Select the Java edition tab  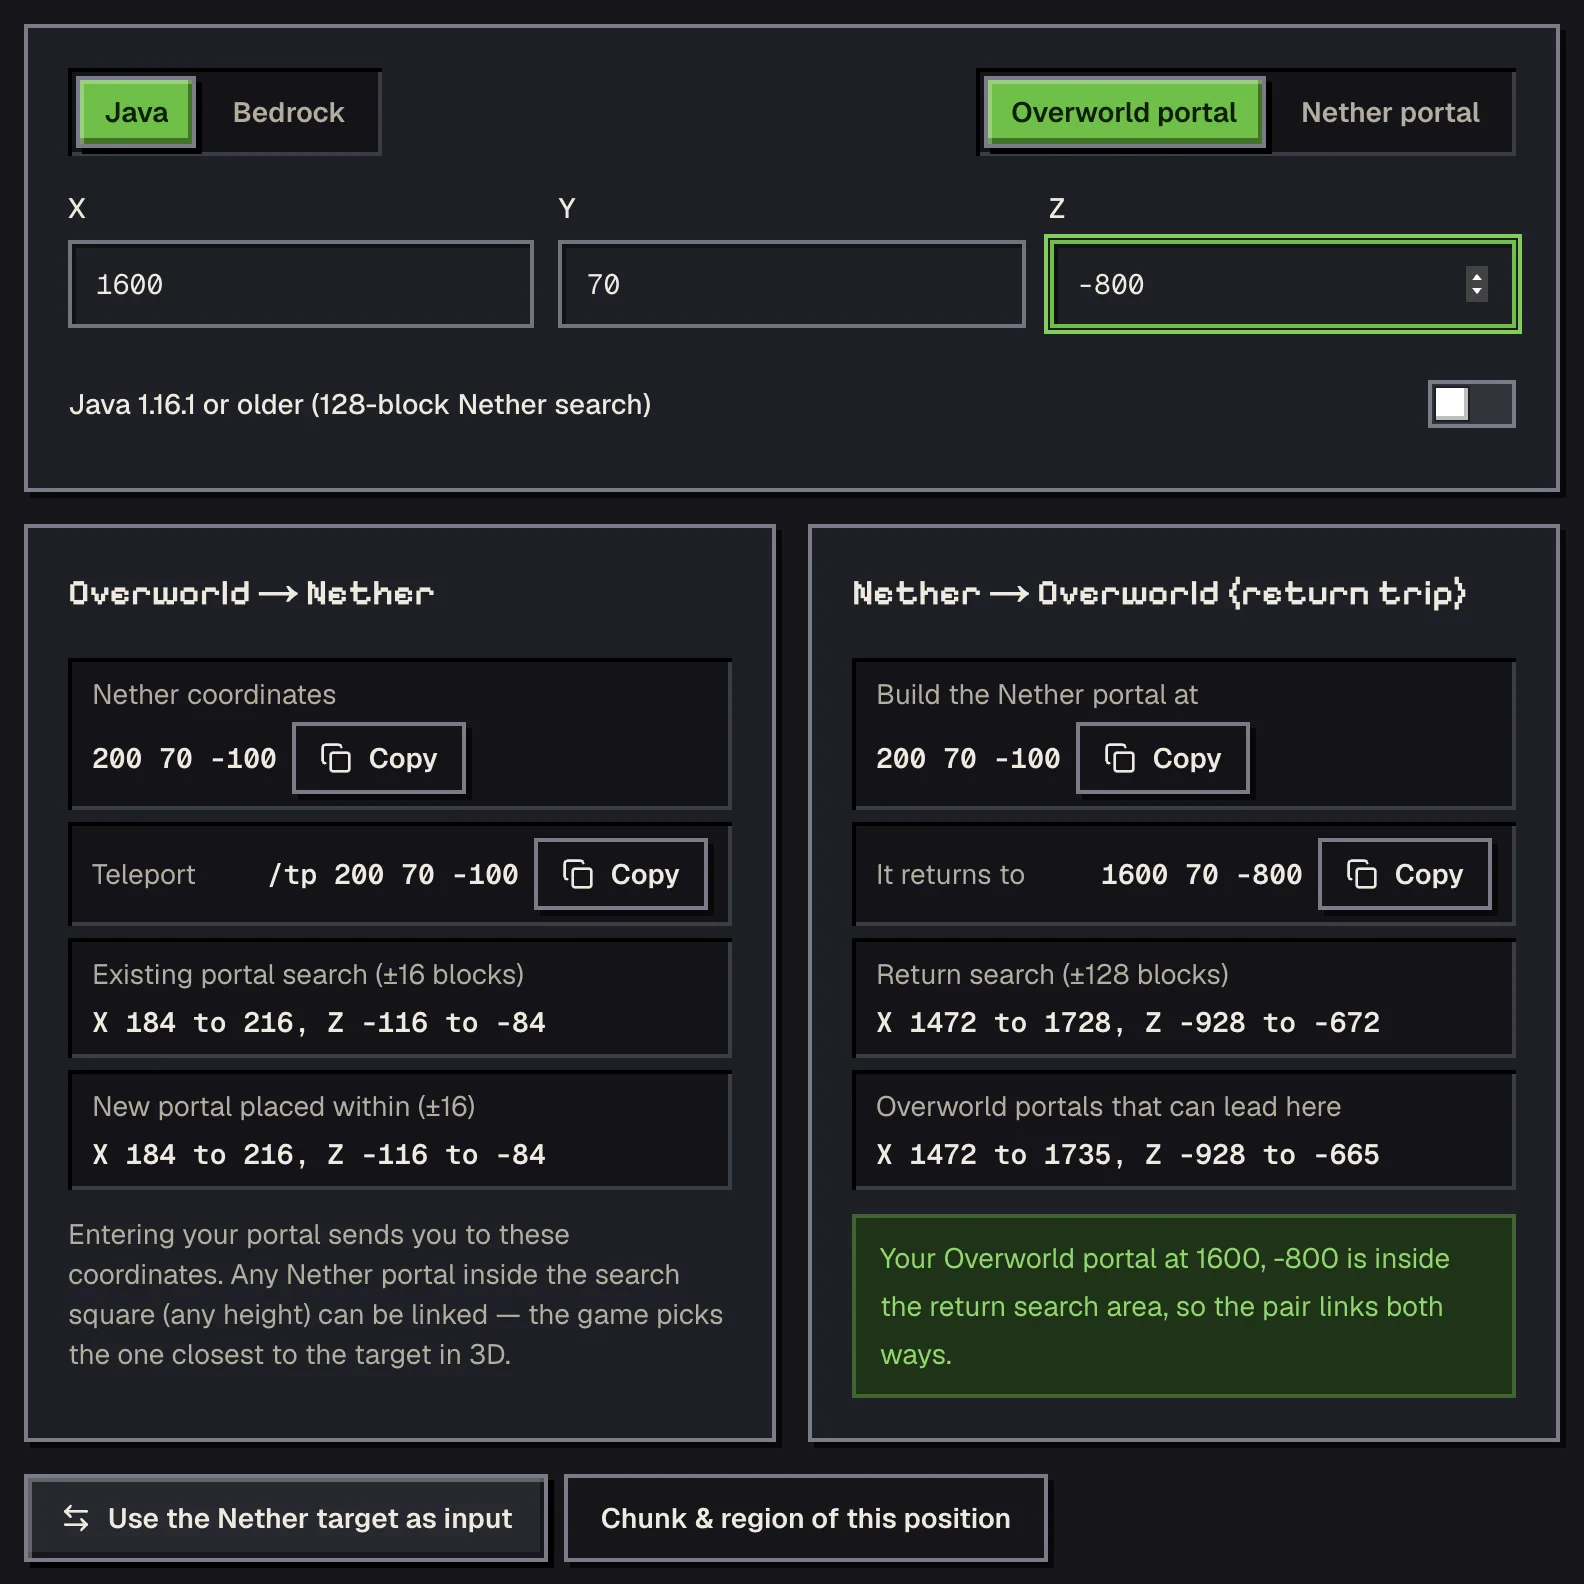[137, 112]
